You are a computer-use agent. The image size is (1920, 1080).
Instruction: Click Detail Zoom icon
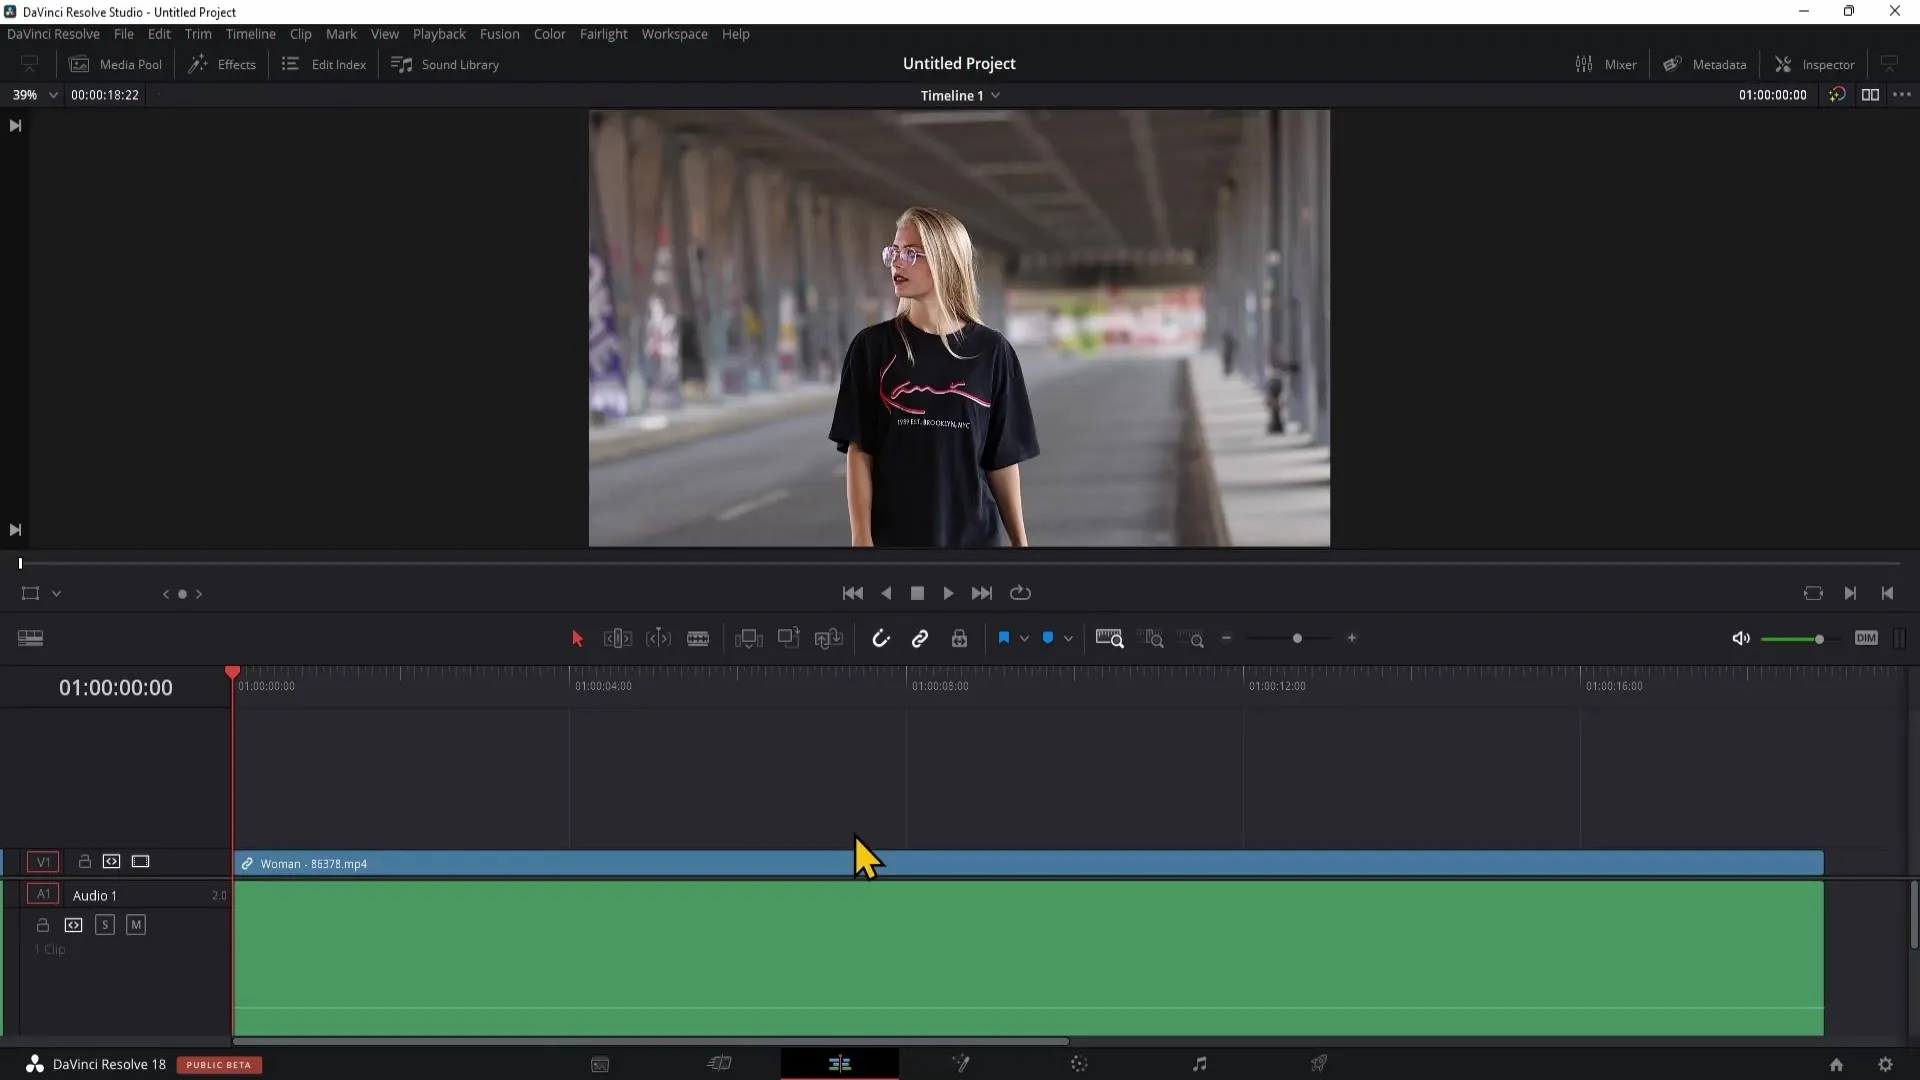click(x=1151, y=639)
